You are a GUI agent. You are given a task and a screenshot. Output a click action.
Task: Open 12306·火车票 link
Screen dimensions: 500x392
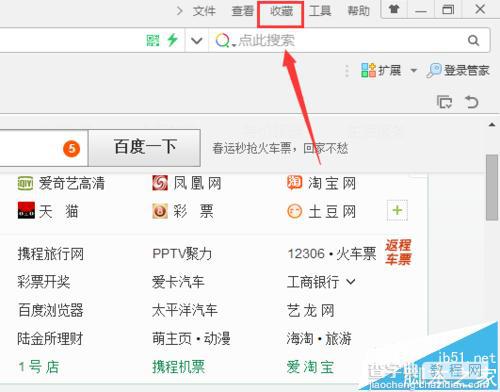(x=332, y=254)
